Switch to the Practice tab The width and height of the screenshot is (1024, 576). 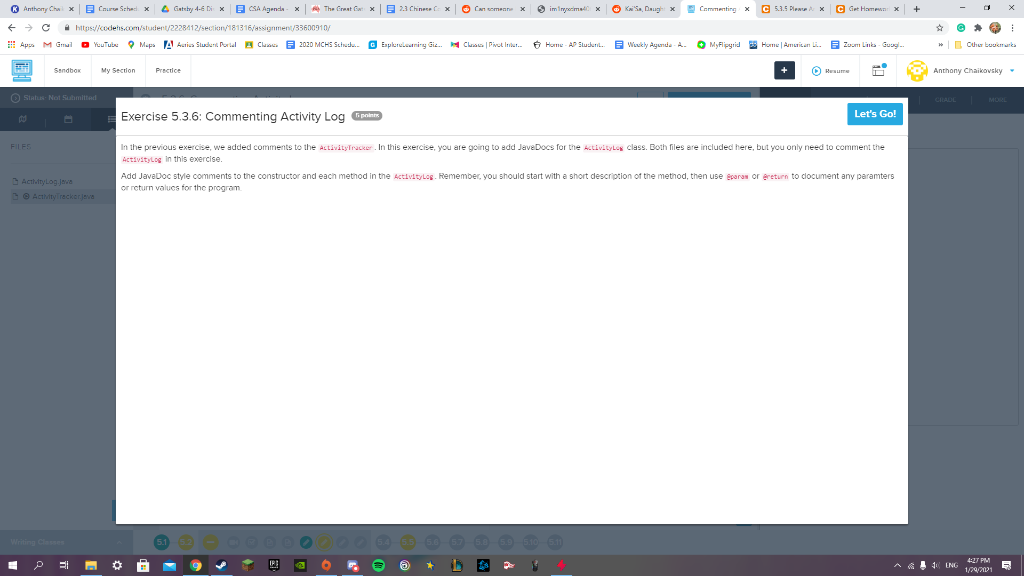(167, 70)
